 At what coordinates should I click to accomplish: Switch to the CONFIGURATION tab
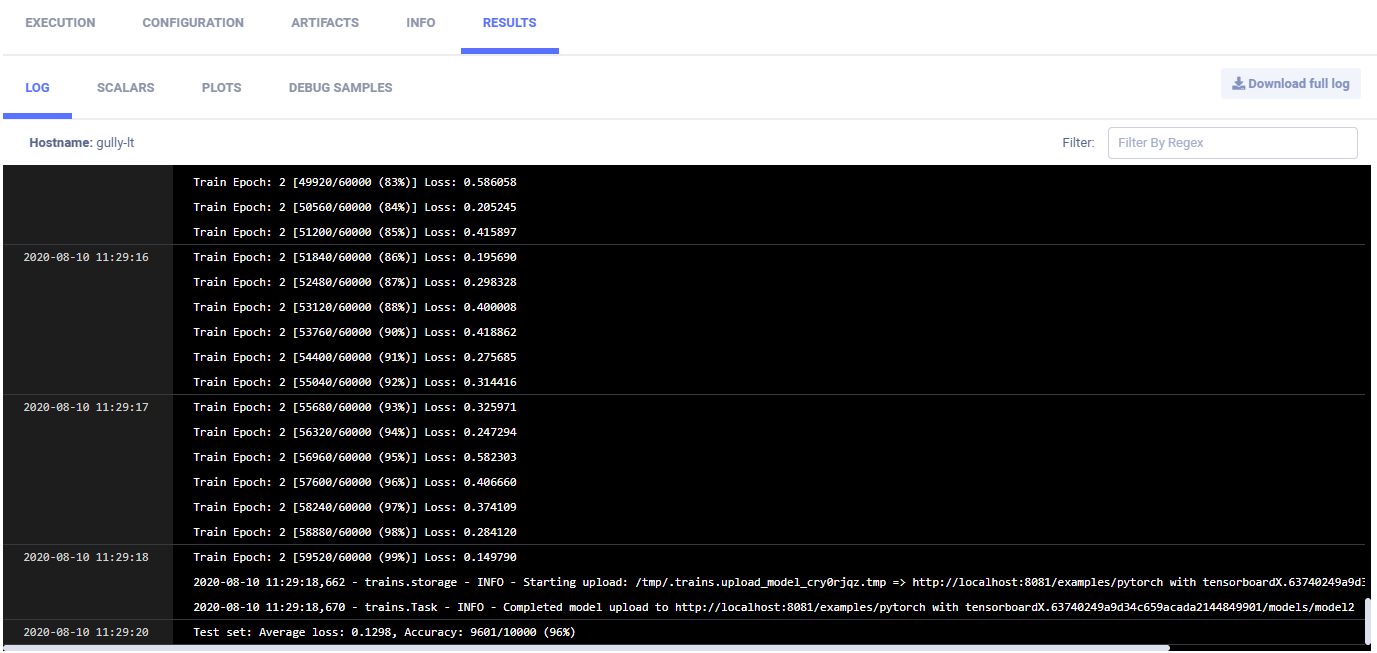click(193, 23)
